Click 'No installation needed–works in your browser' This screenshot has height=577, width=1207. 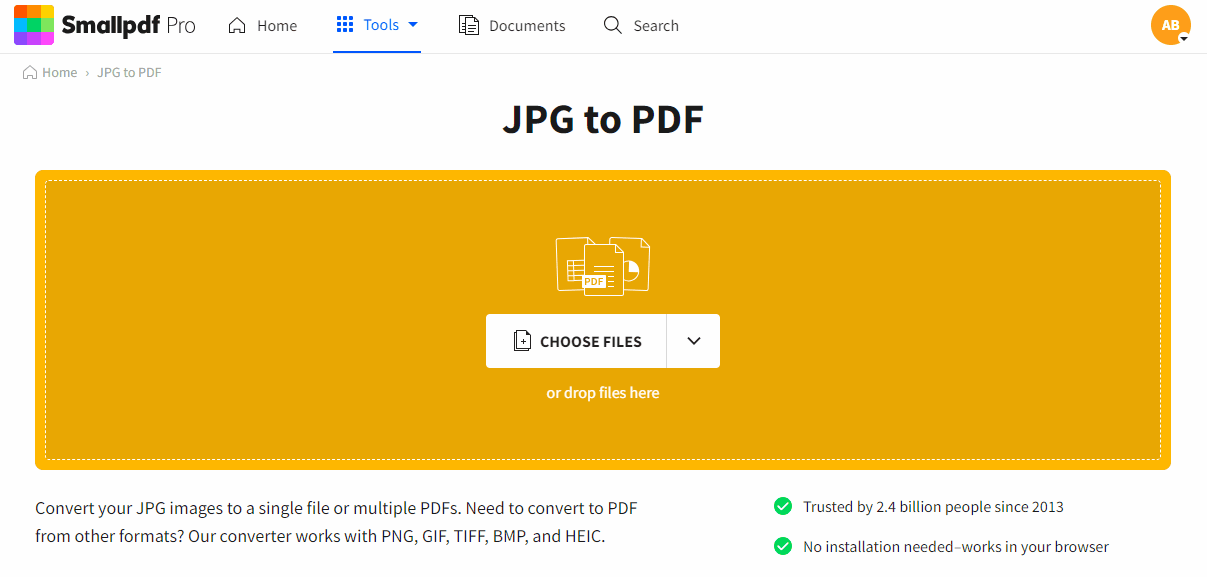tap(956, 547)
